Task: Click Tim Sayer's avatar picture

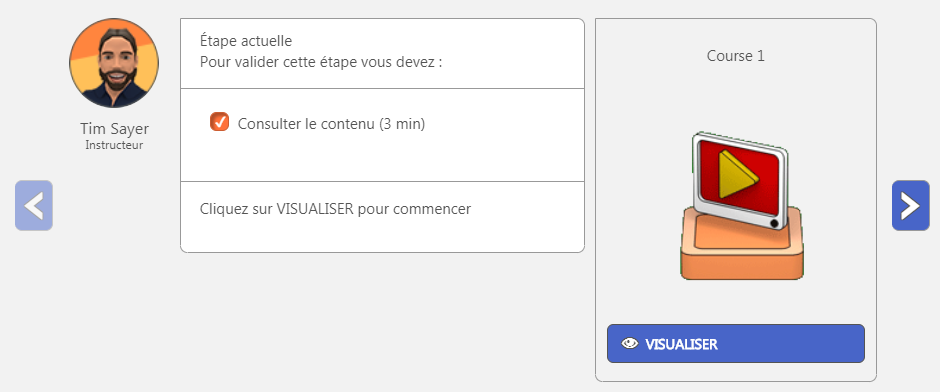Action: [114, 63]
